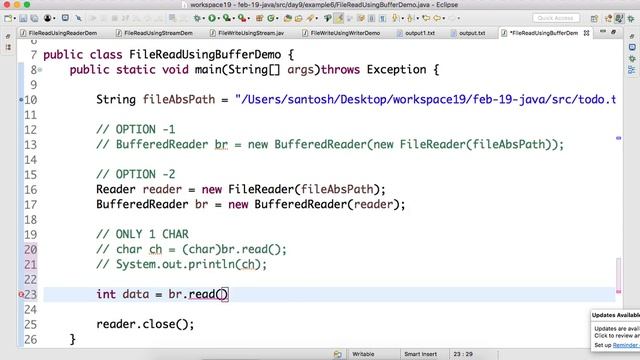The height and width of the screenshot is (360, 640).
Task: Select the active Java perspective button
Action: (619, 18)
